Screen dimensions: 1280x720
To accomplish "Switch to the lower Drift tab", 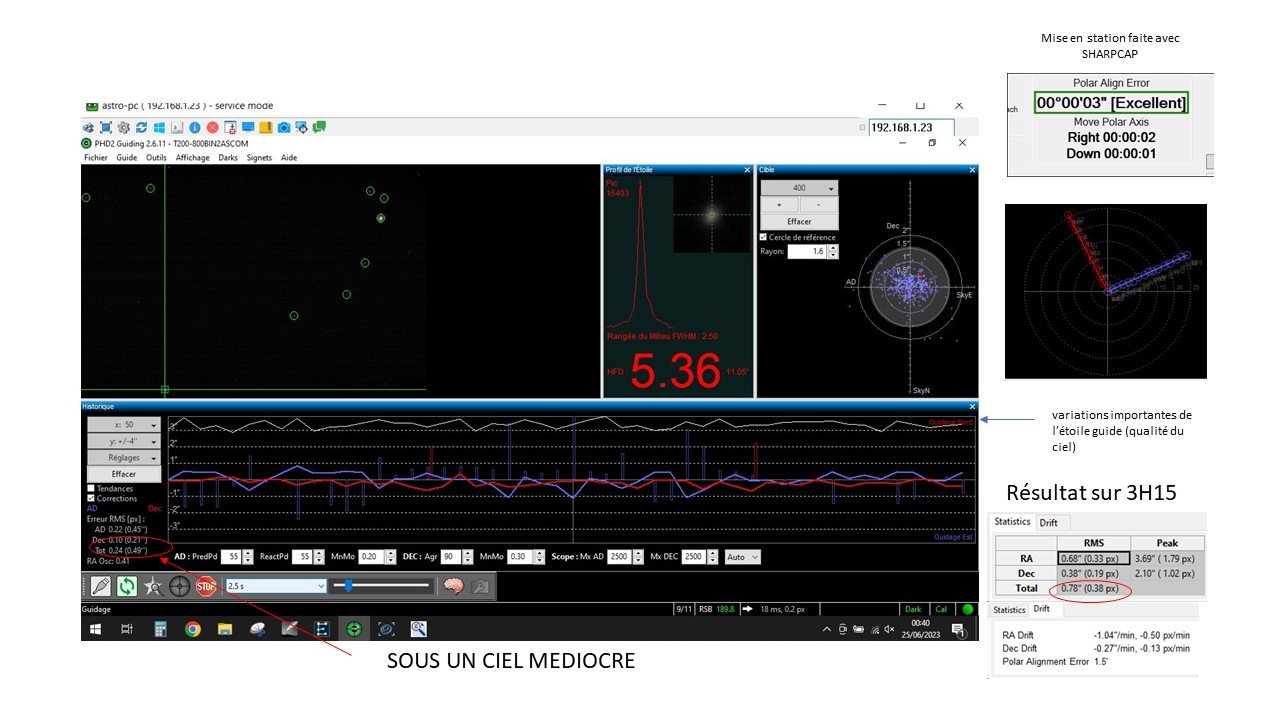I will click(x=1042, y=609).
